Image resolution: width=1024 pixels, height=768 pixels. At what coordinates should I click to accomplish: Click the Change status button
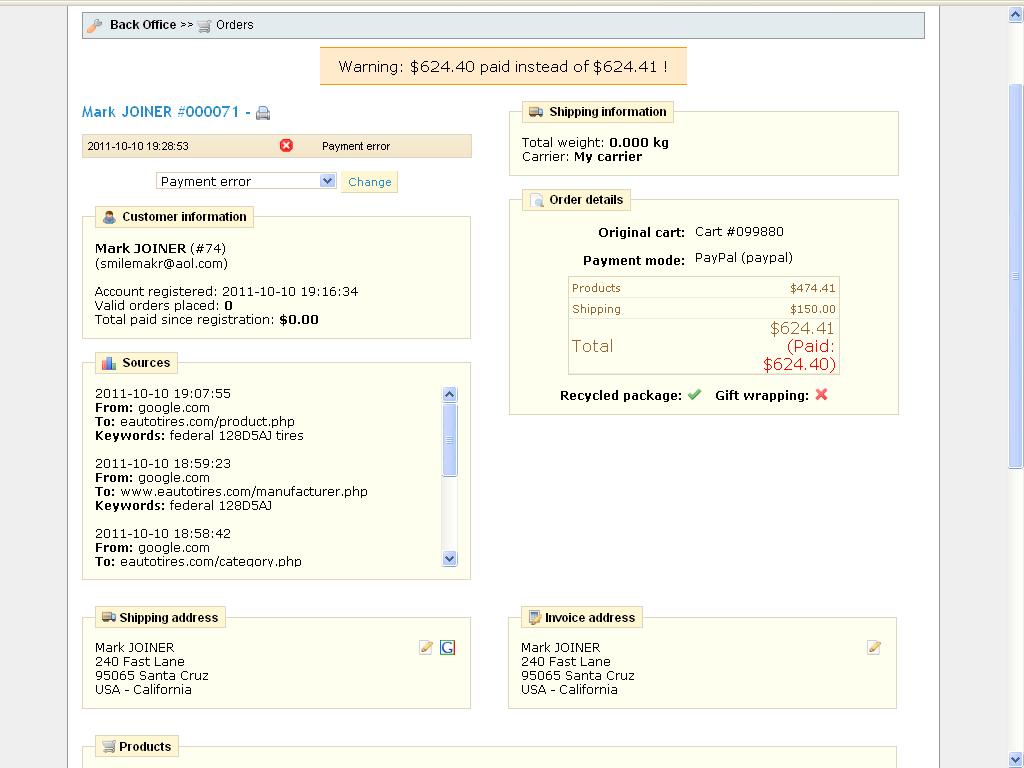click(370, 182)
